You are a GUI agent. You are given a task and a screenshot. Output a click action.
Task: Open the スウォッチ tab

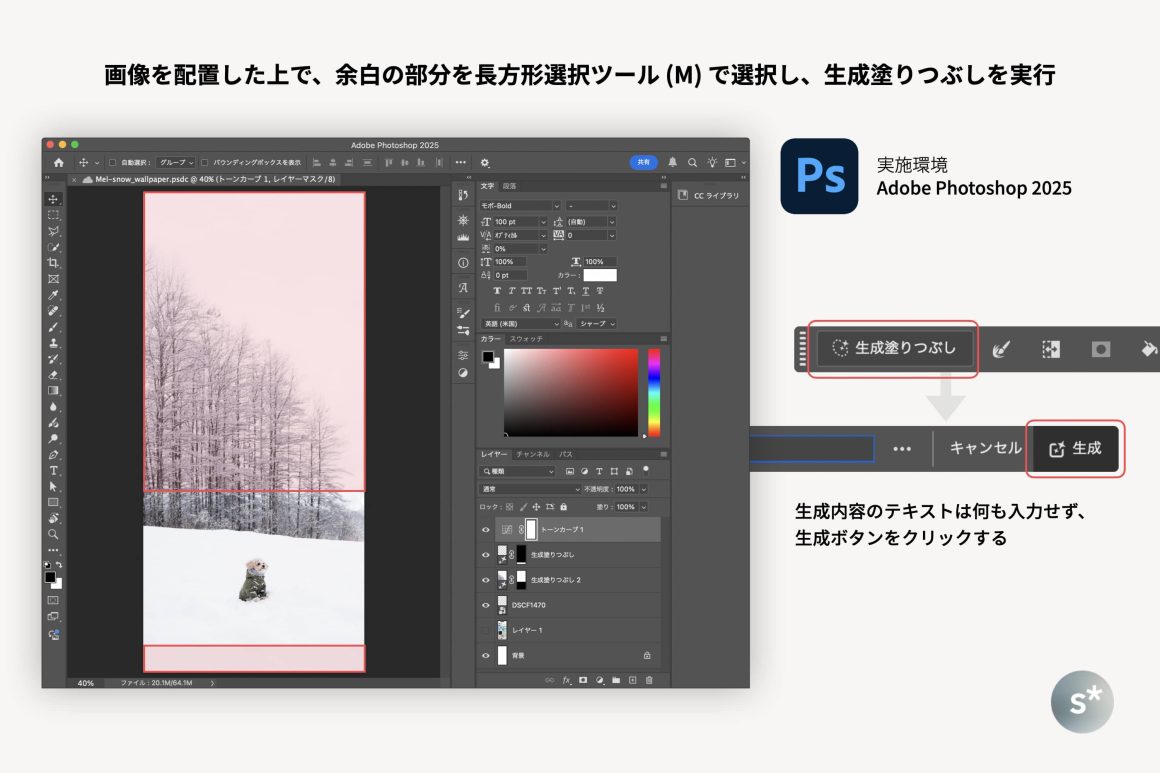[x=526, y=339]
